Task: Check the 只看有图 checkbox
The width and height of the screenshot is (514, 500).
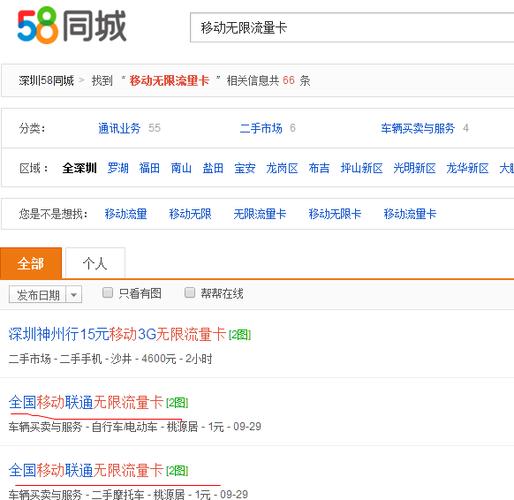Action: (x=107, y=293)
